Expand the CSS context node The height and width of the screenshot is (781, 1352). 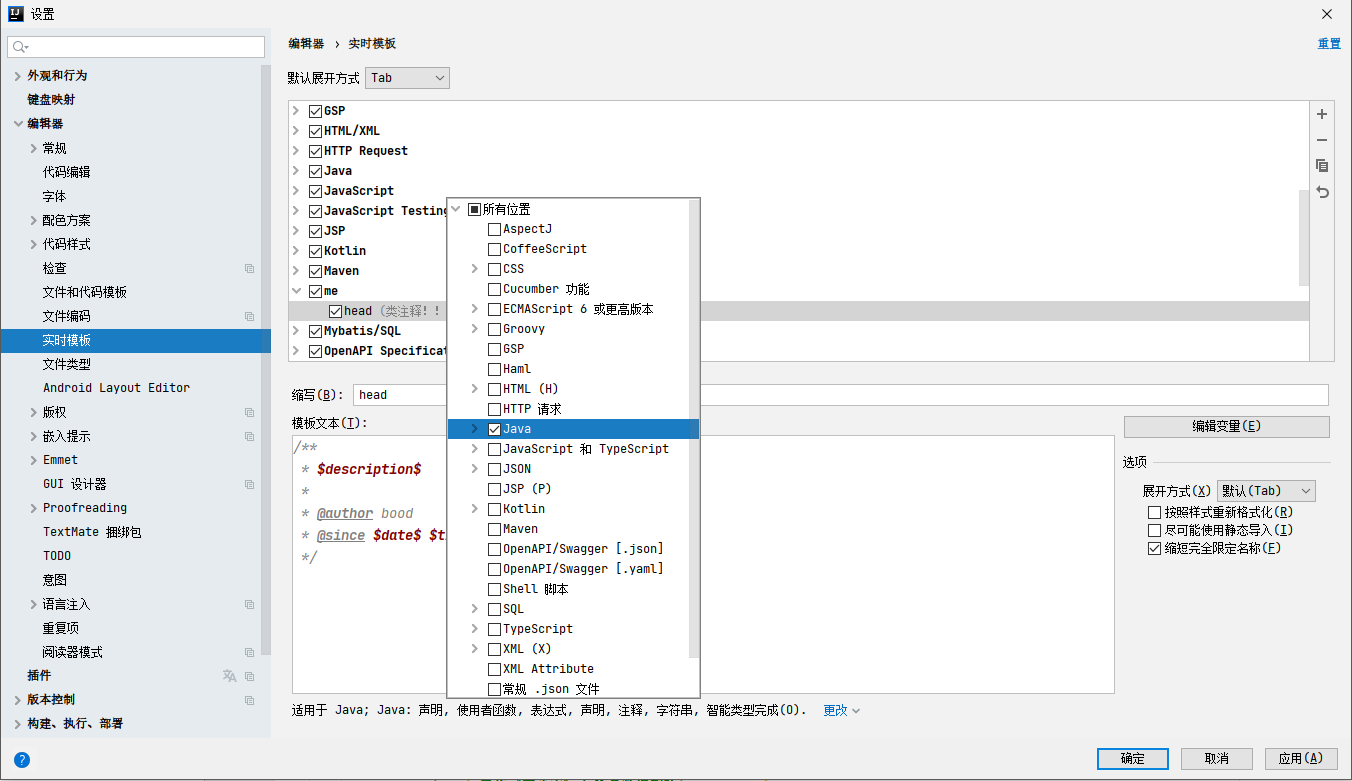click(474, 269)
